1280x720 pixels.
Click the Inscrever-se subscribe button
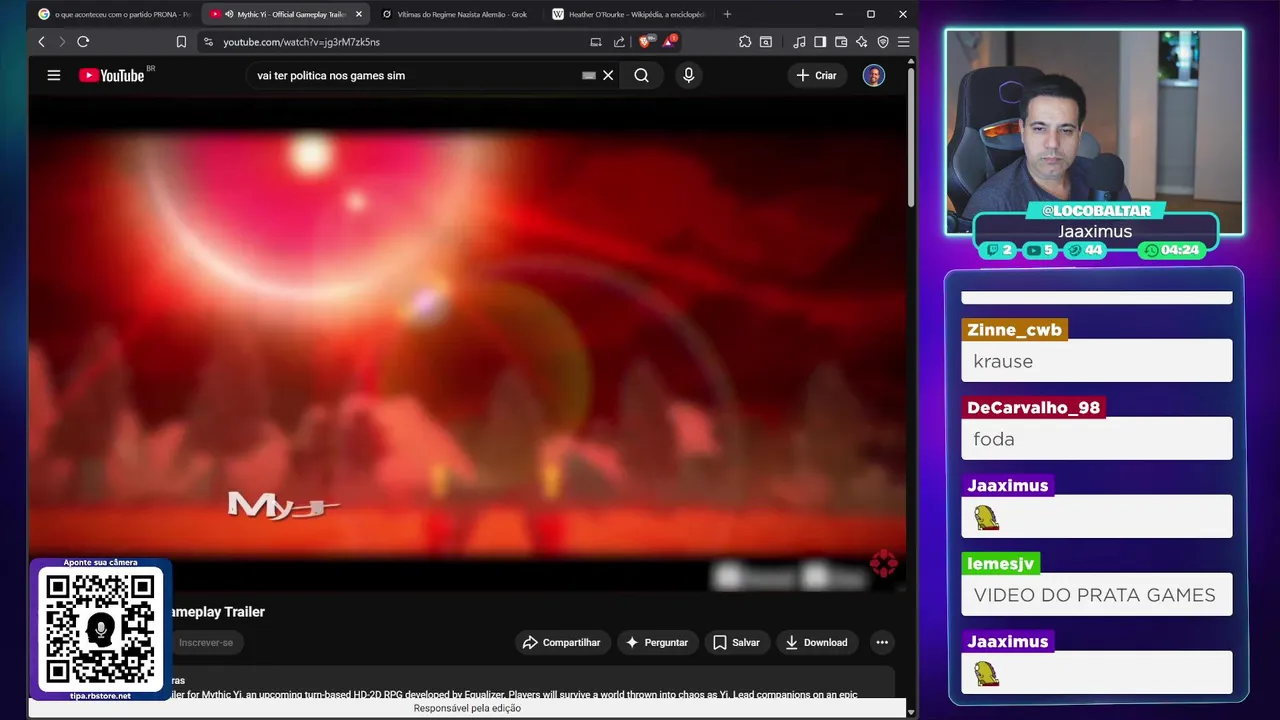tap(206, 642)
